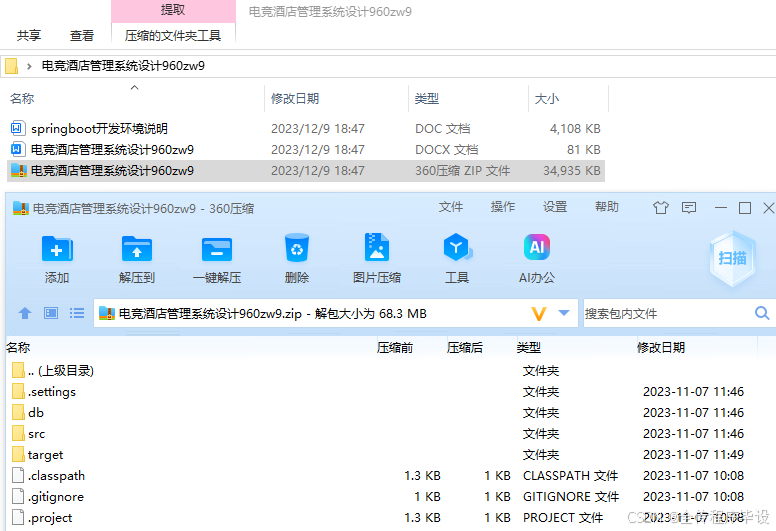Open the 帮助 menu in 360压缩

(607, 207)
